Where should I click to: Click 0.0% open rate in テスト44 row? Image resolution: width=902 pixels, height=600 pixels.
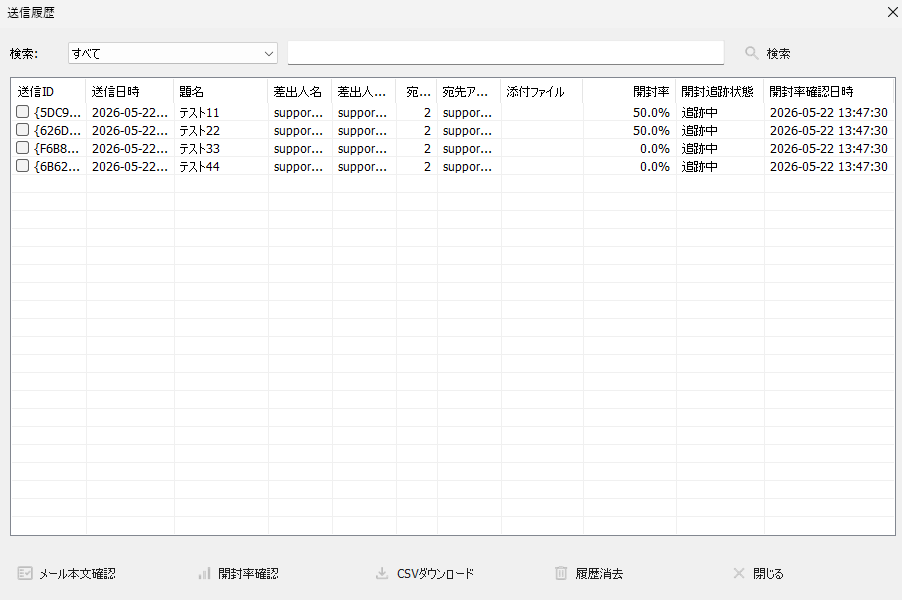point(655,166)
